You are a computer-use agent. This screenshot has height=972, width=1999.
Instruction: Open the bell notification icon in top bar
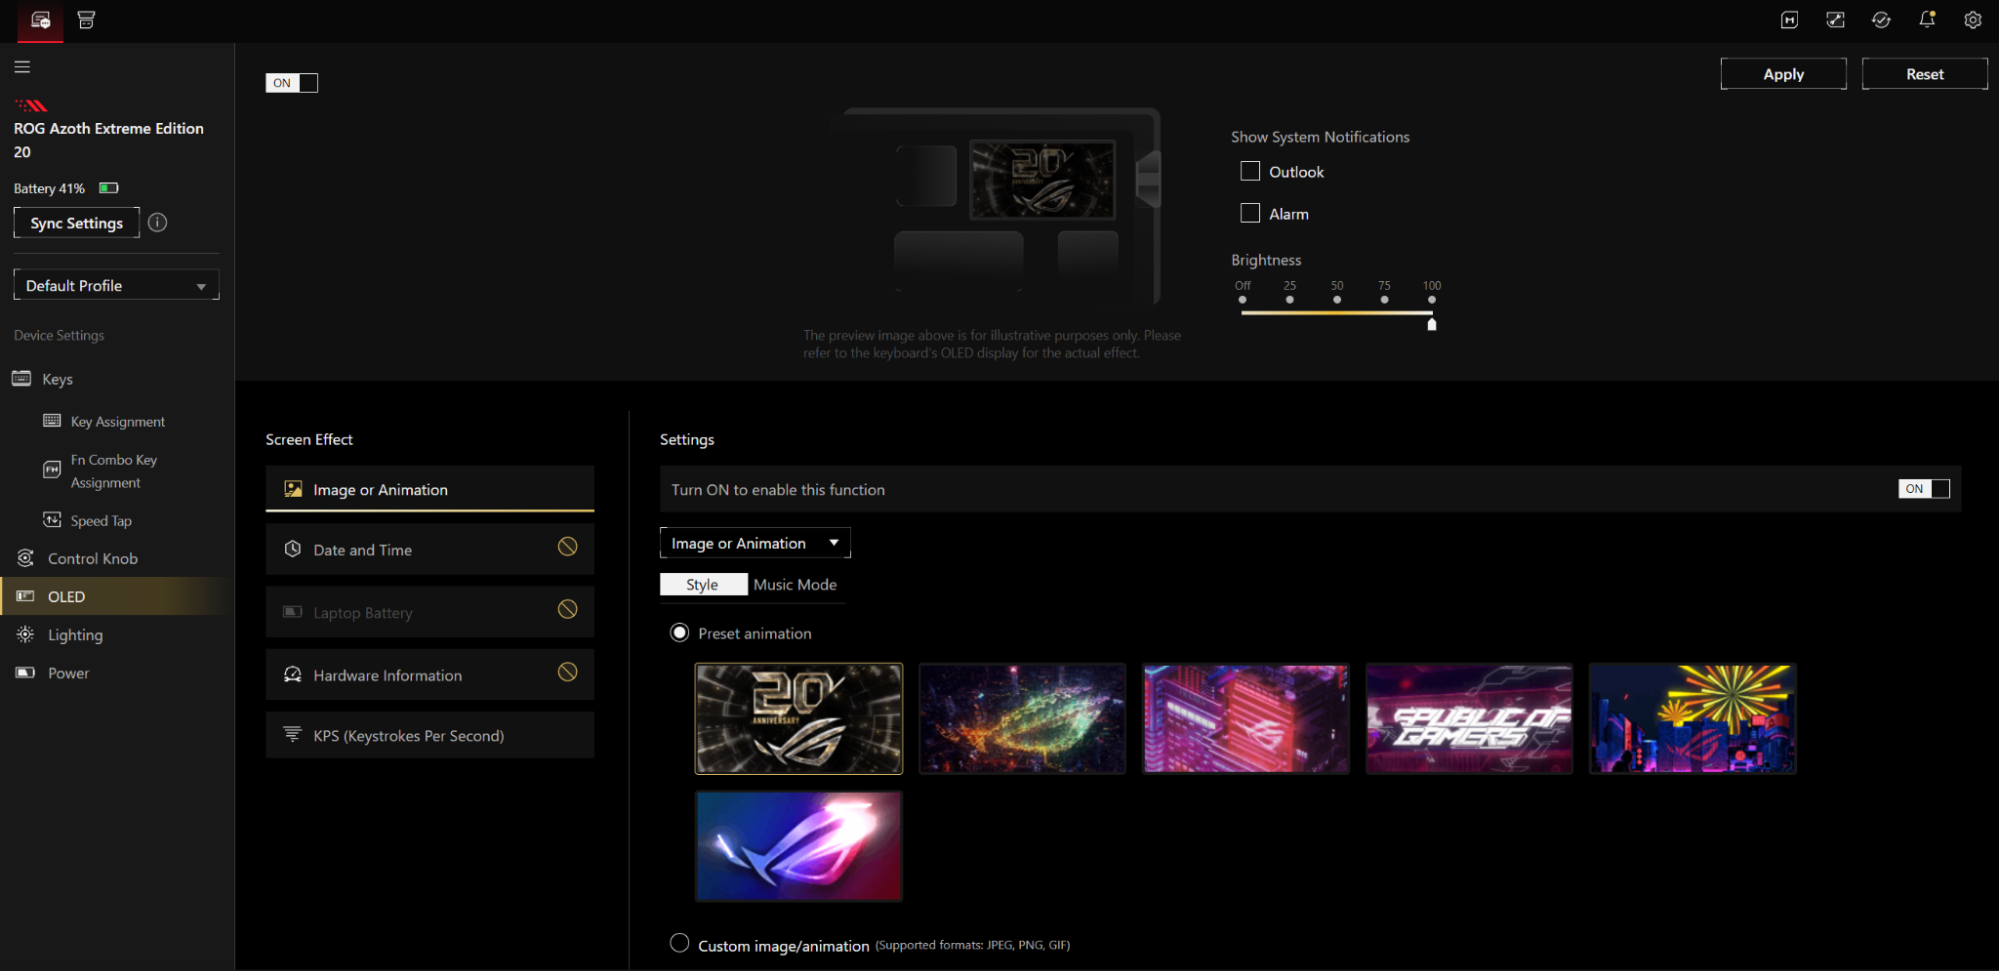pyautogui.click(x=1927, y=20)
